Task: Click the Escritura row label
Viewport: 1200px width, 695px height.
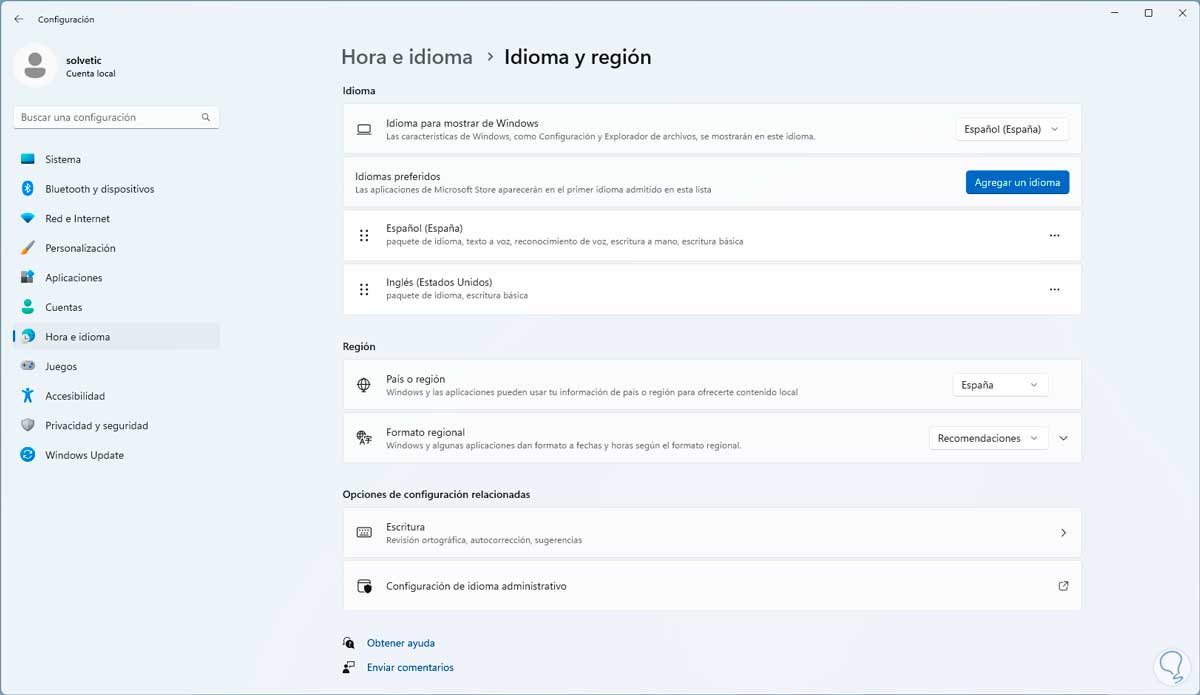Action: pyautogui.click(x=405, y=527)
